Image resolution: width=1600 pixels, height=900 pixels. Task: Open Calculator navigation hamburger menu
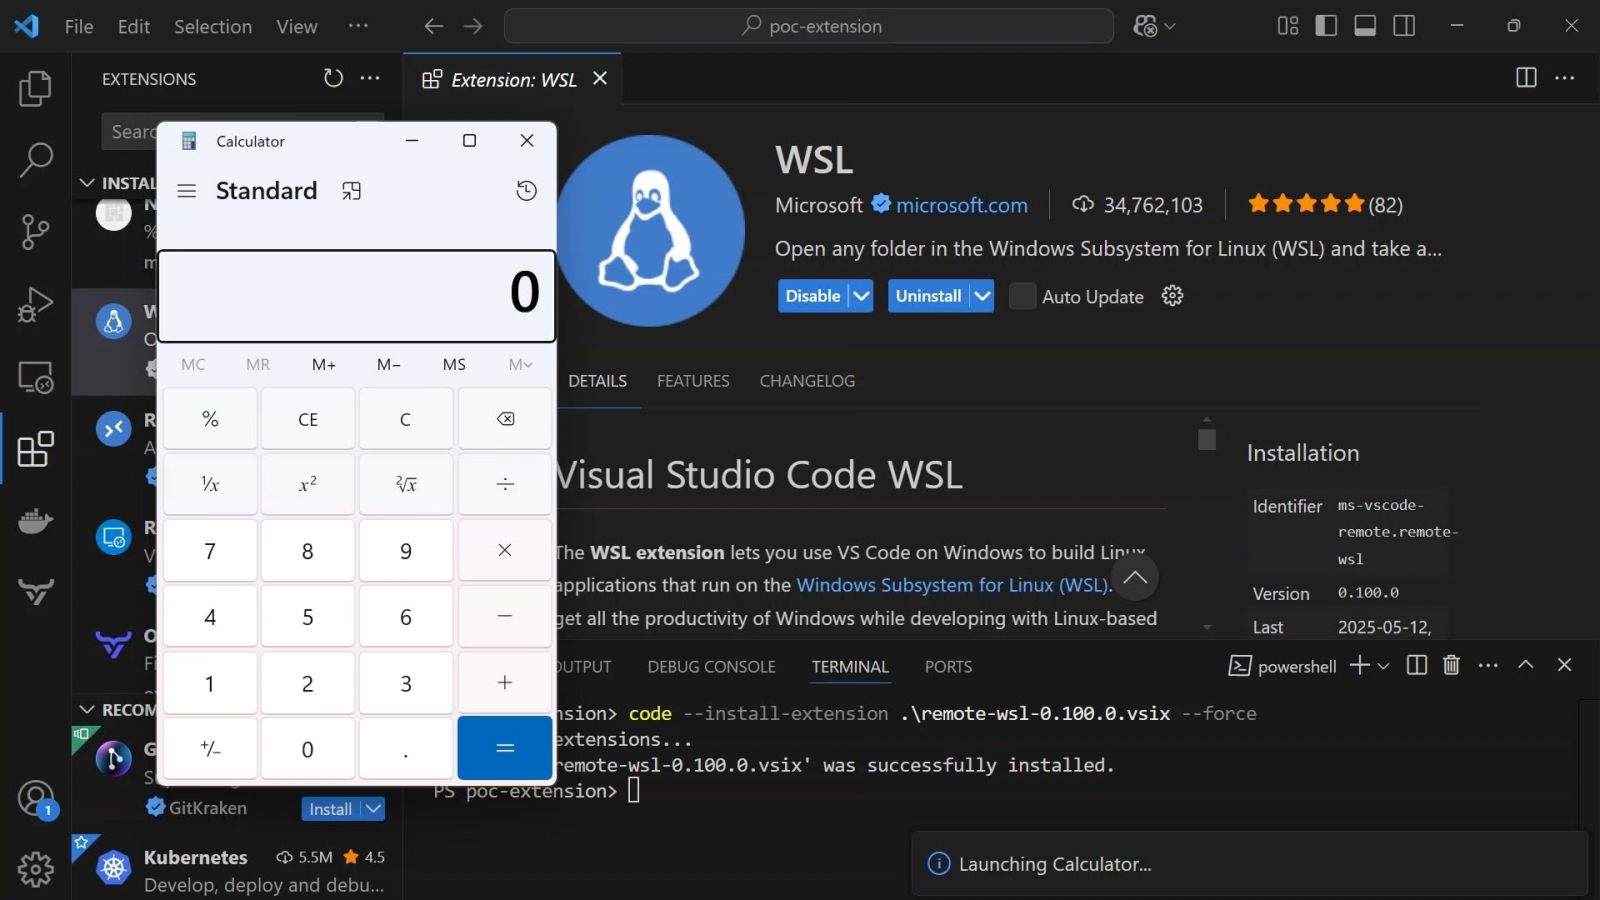click(187, 191)
